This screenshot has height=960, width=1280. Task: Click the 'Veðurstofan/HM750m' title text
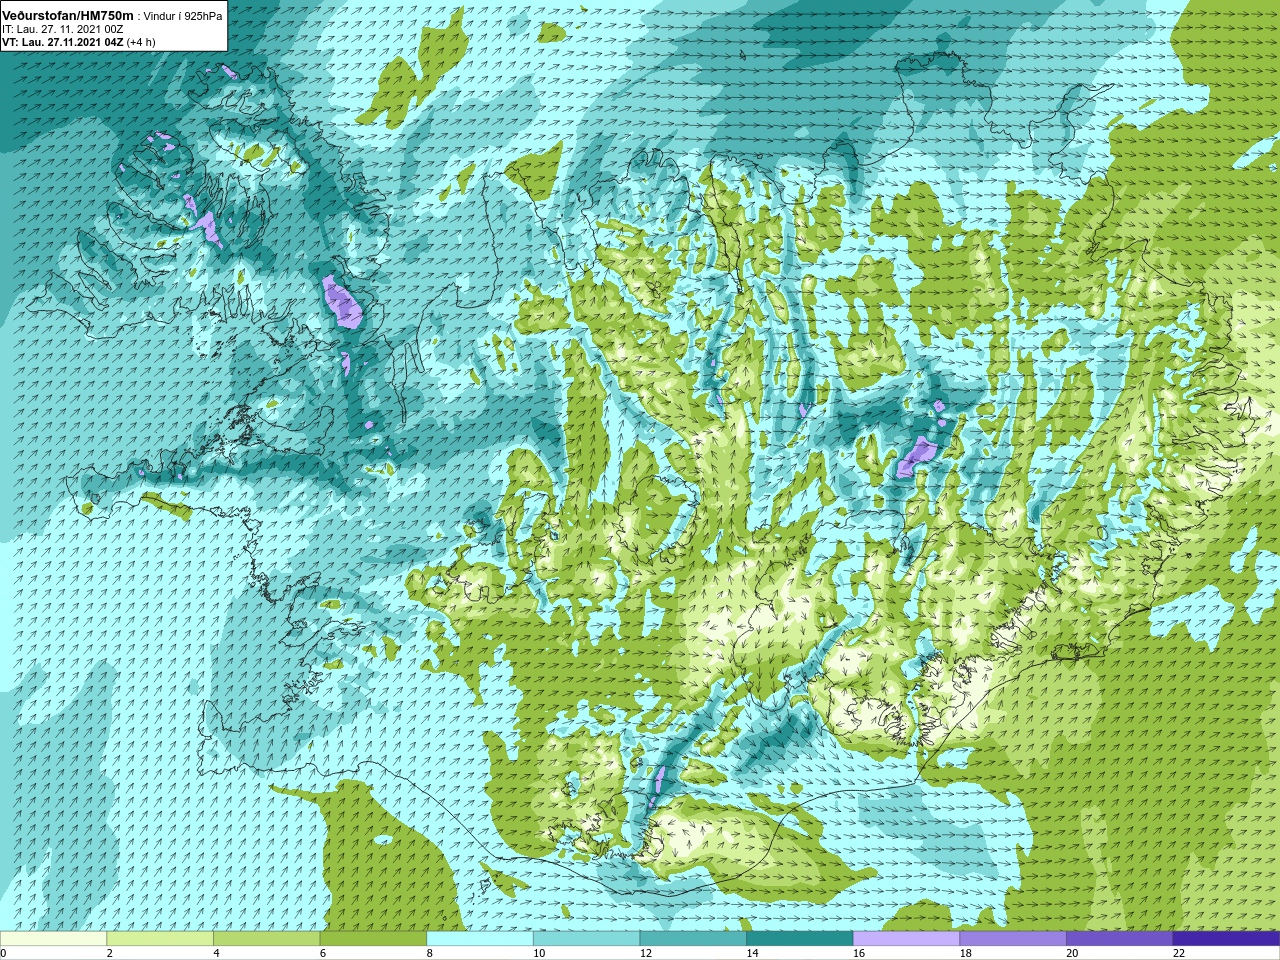coord(68,16)
